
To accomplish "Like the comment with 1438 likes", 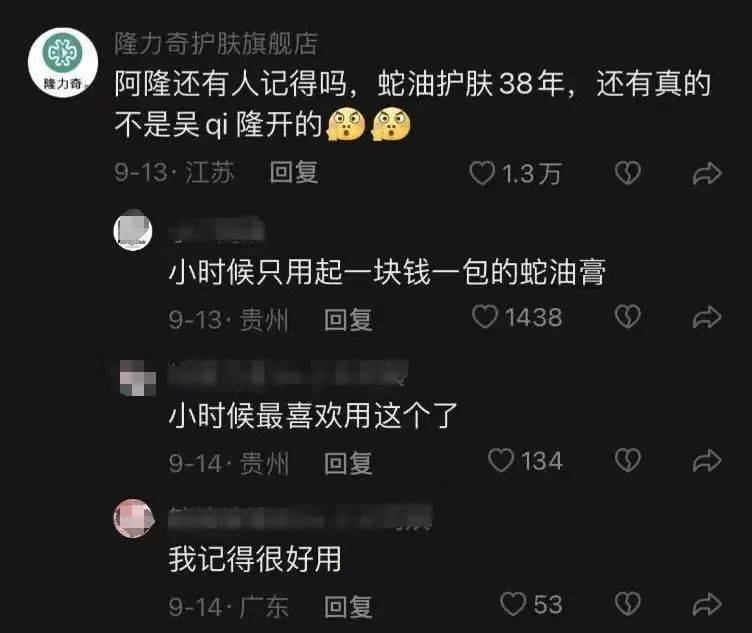I will pos(485,317).
